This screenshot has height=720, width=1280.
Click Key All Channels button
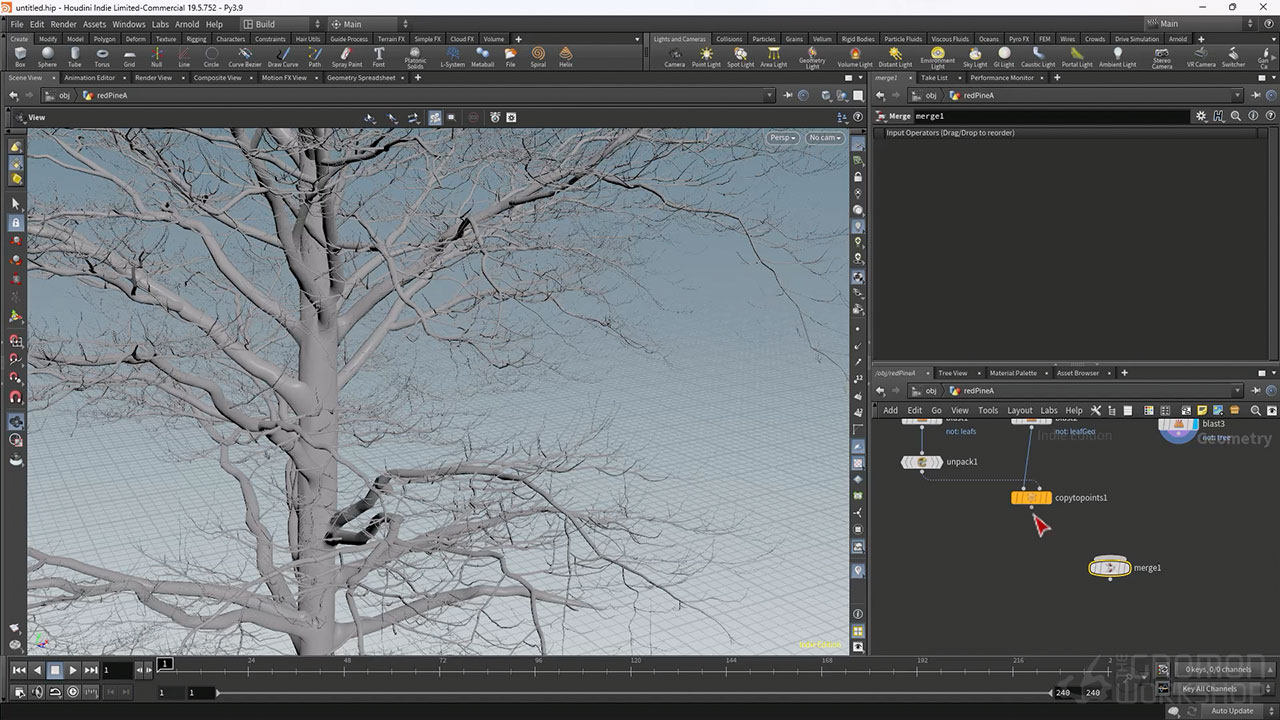point(1209,689)
